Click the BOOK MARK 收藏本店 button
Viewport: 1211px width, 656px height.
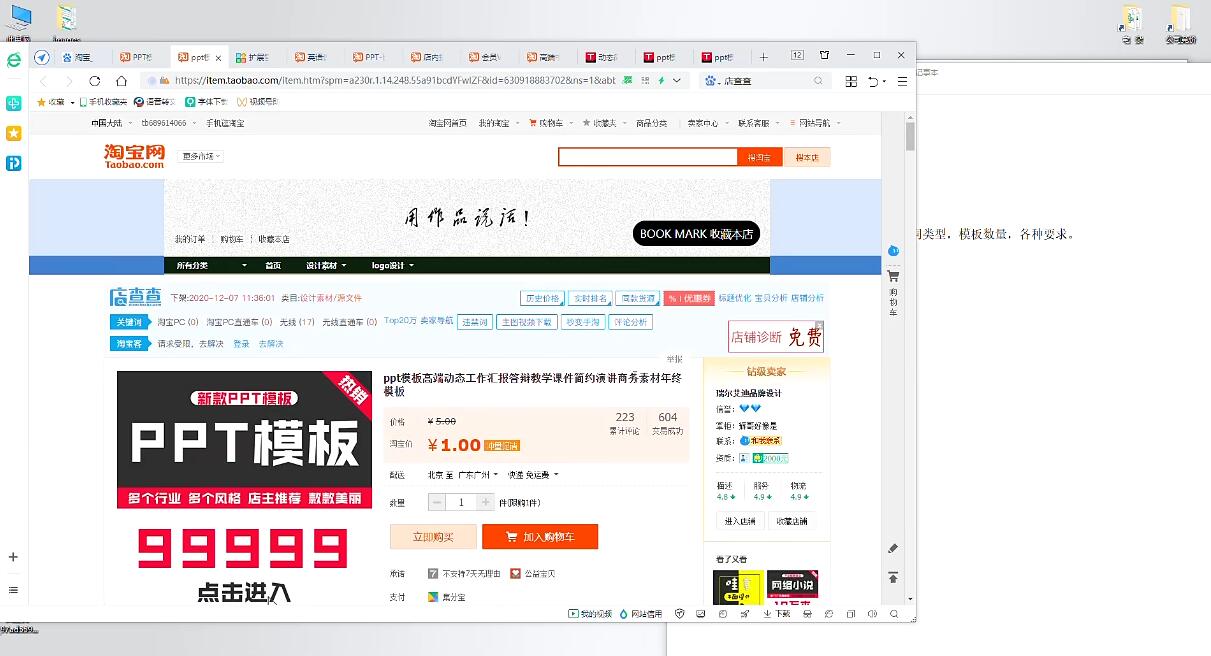coord(697,233)
